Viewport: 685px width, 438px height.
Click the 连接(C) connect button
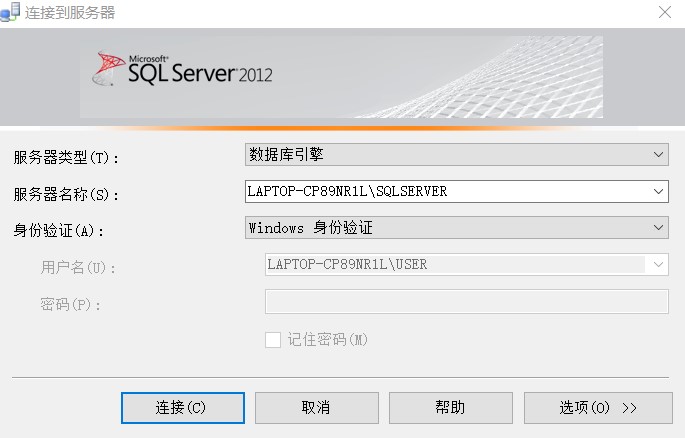(x=183, y=407)
